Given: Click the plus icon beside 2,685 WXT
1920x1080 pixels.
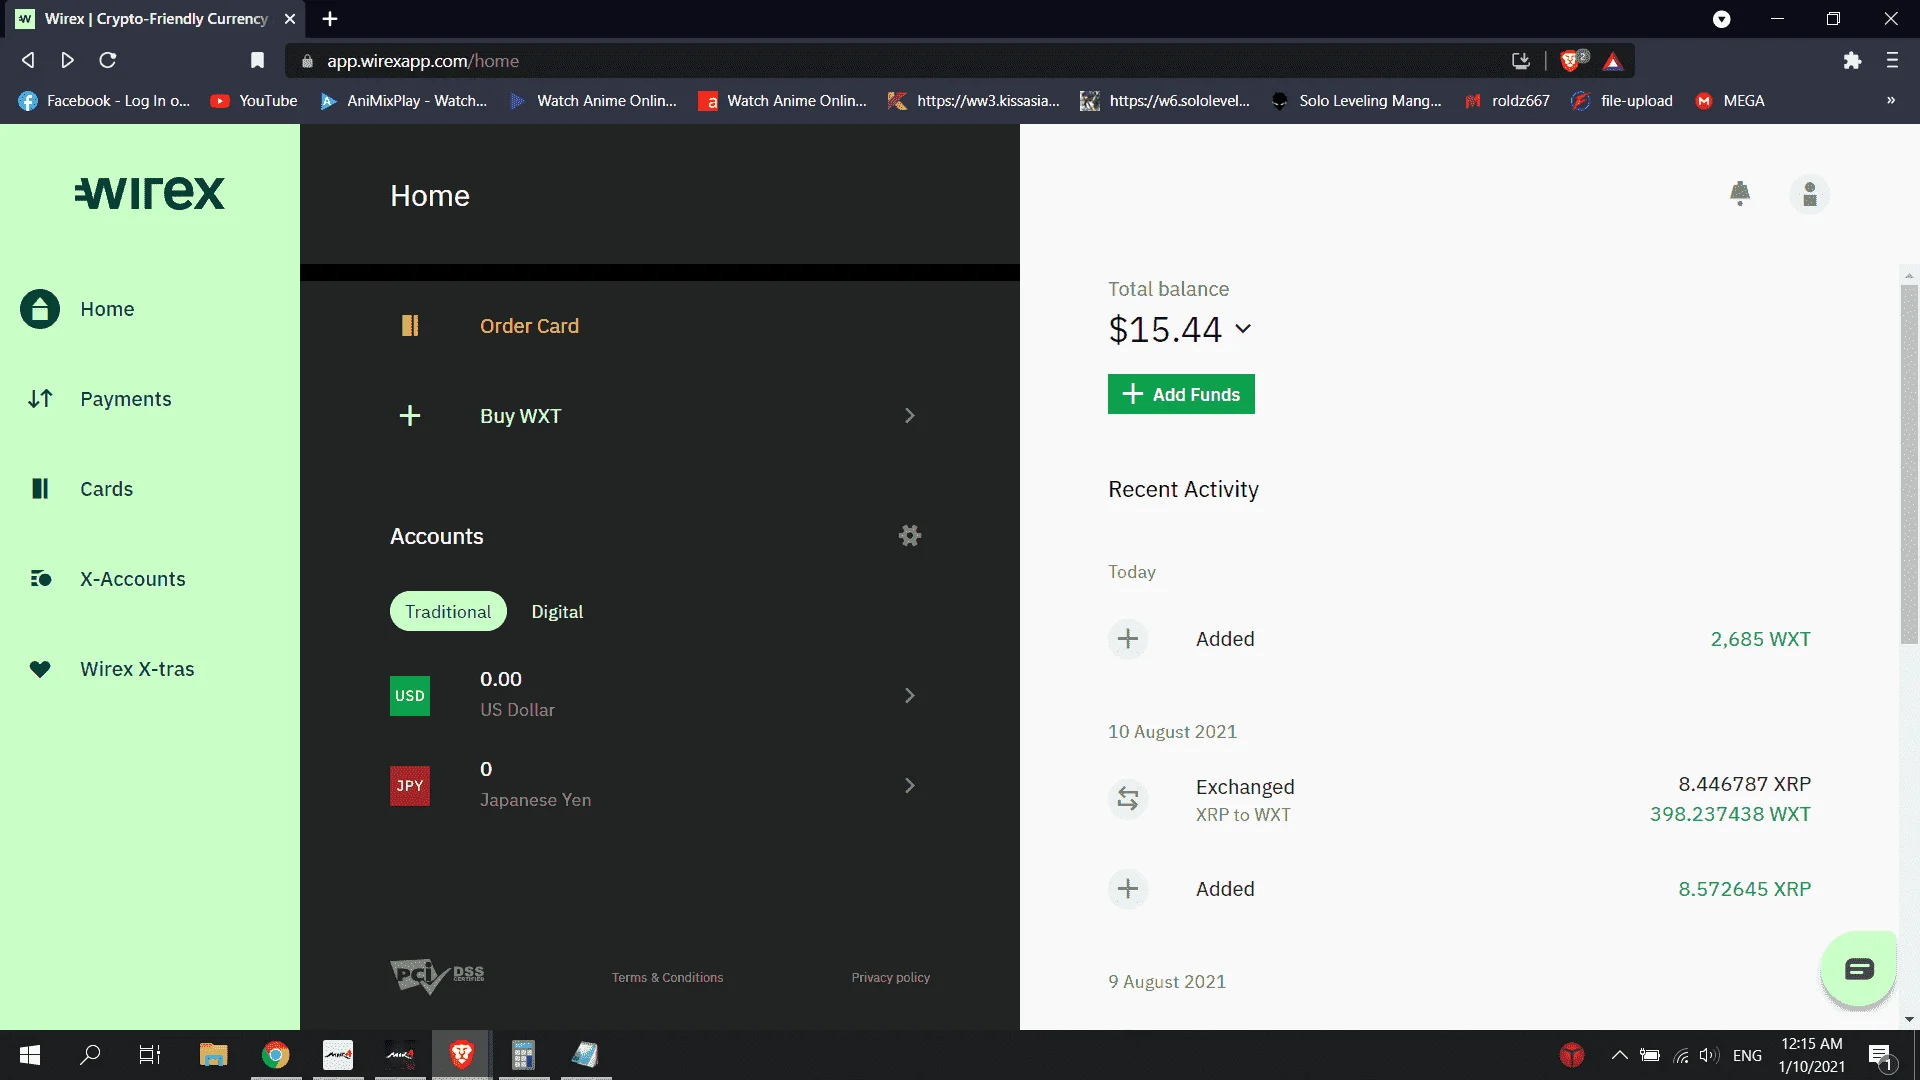Looking at the screenshot, I should click(x=1128, y=639).
